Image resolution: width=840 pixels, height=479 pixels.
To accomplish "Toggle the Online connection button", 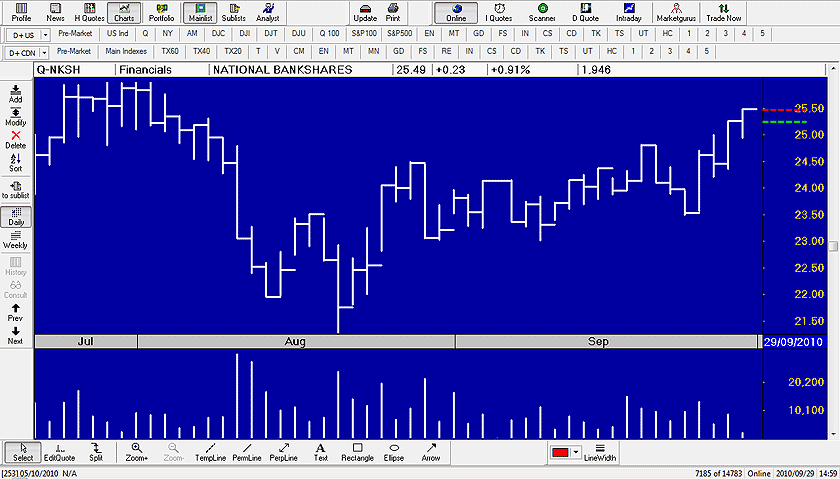I will point(456,13).
